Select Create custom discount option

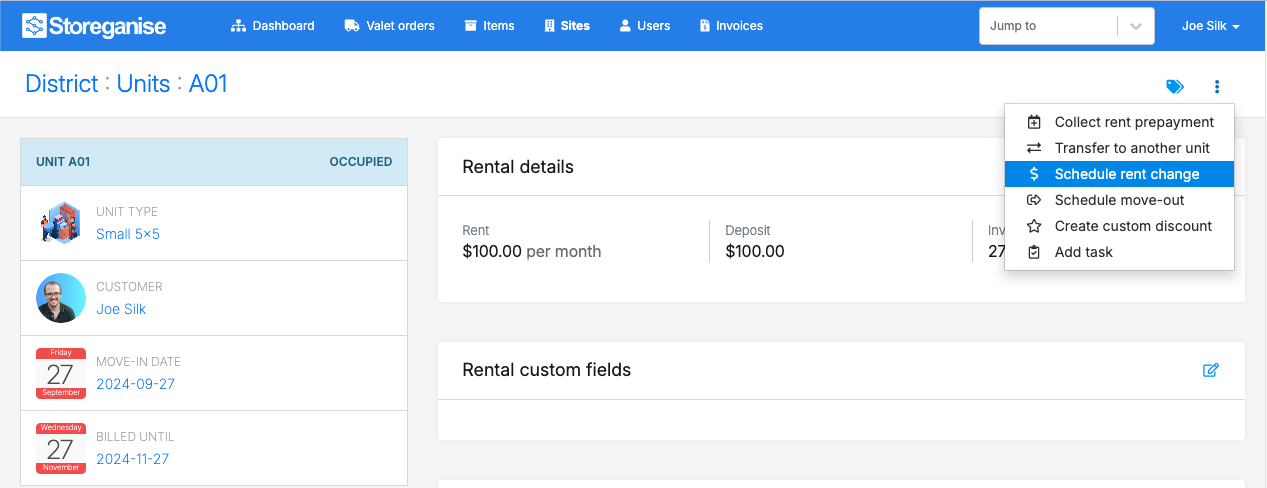1133,226
